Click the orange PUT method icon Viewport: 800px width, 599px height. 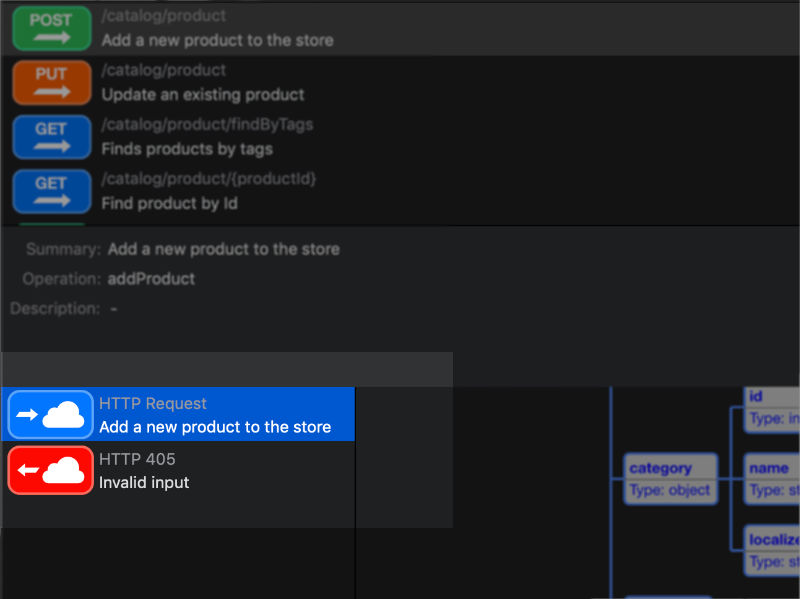coord(51,82)
